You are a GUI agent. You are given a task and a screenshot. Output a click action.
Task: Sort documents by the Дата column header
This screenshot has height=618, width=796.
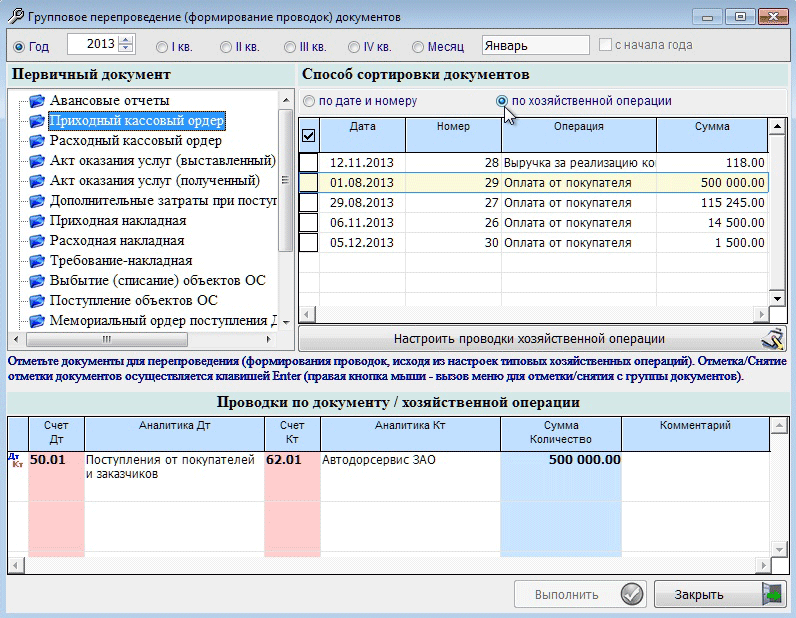click(362, 135)
